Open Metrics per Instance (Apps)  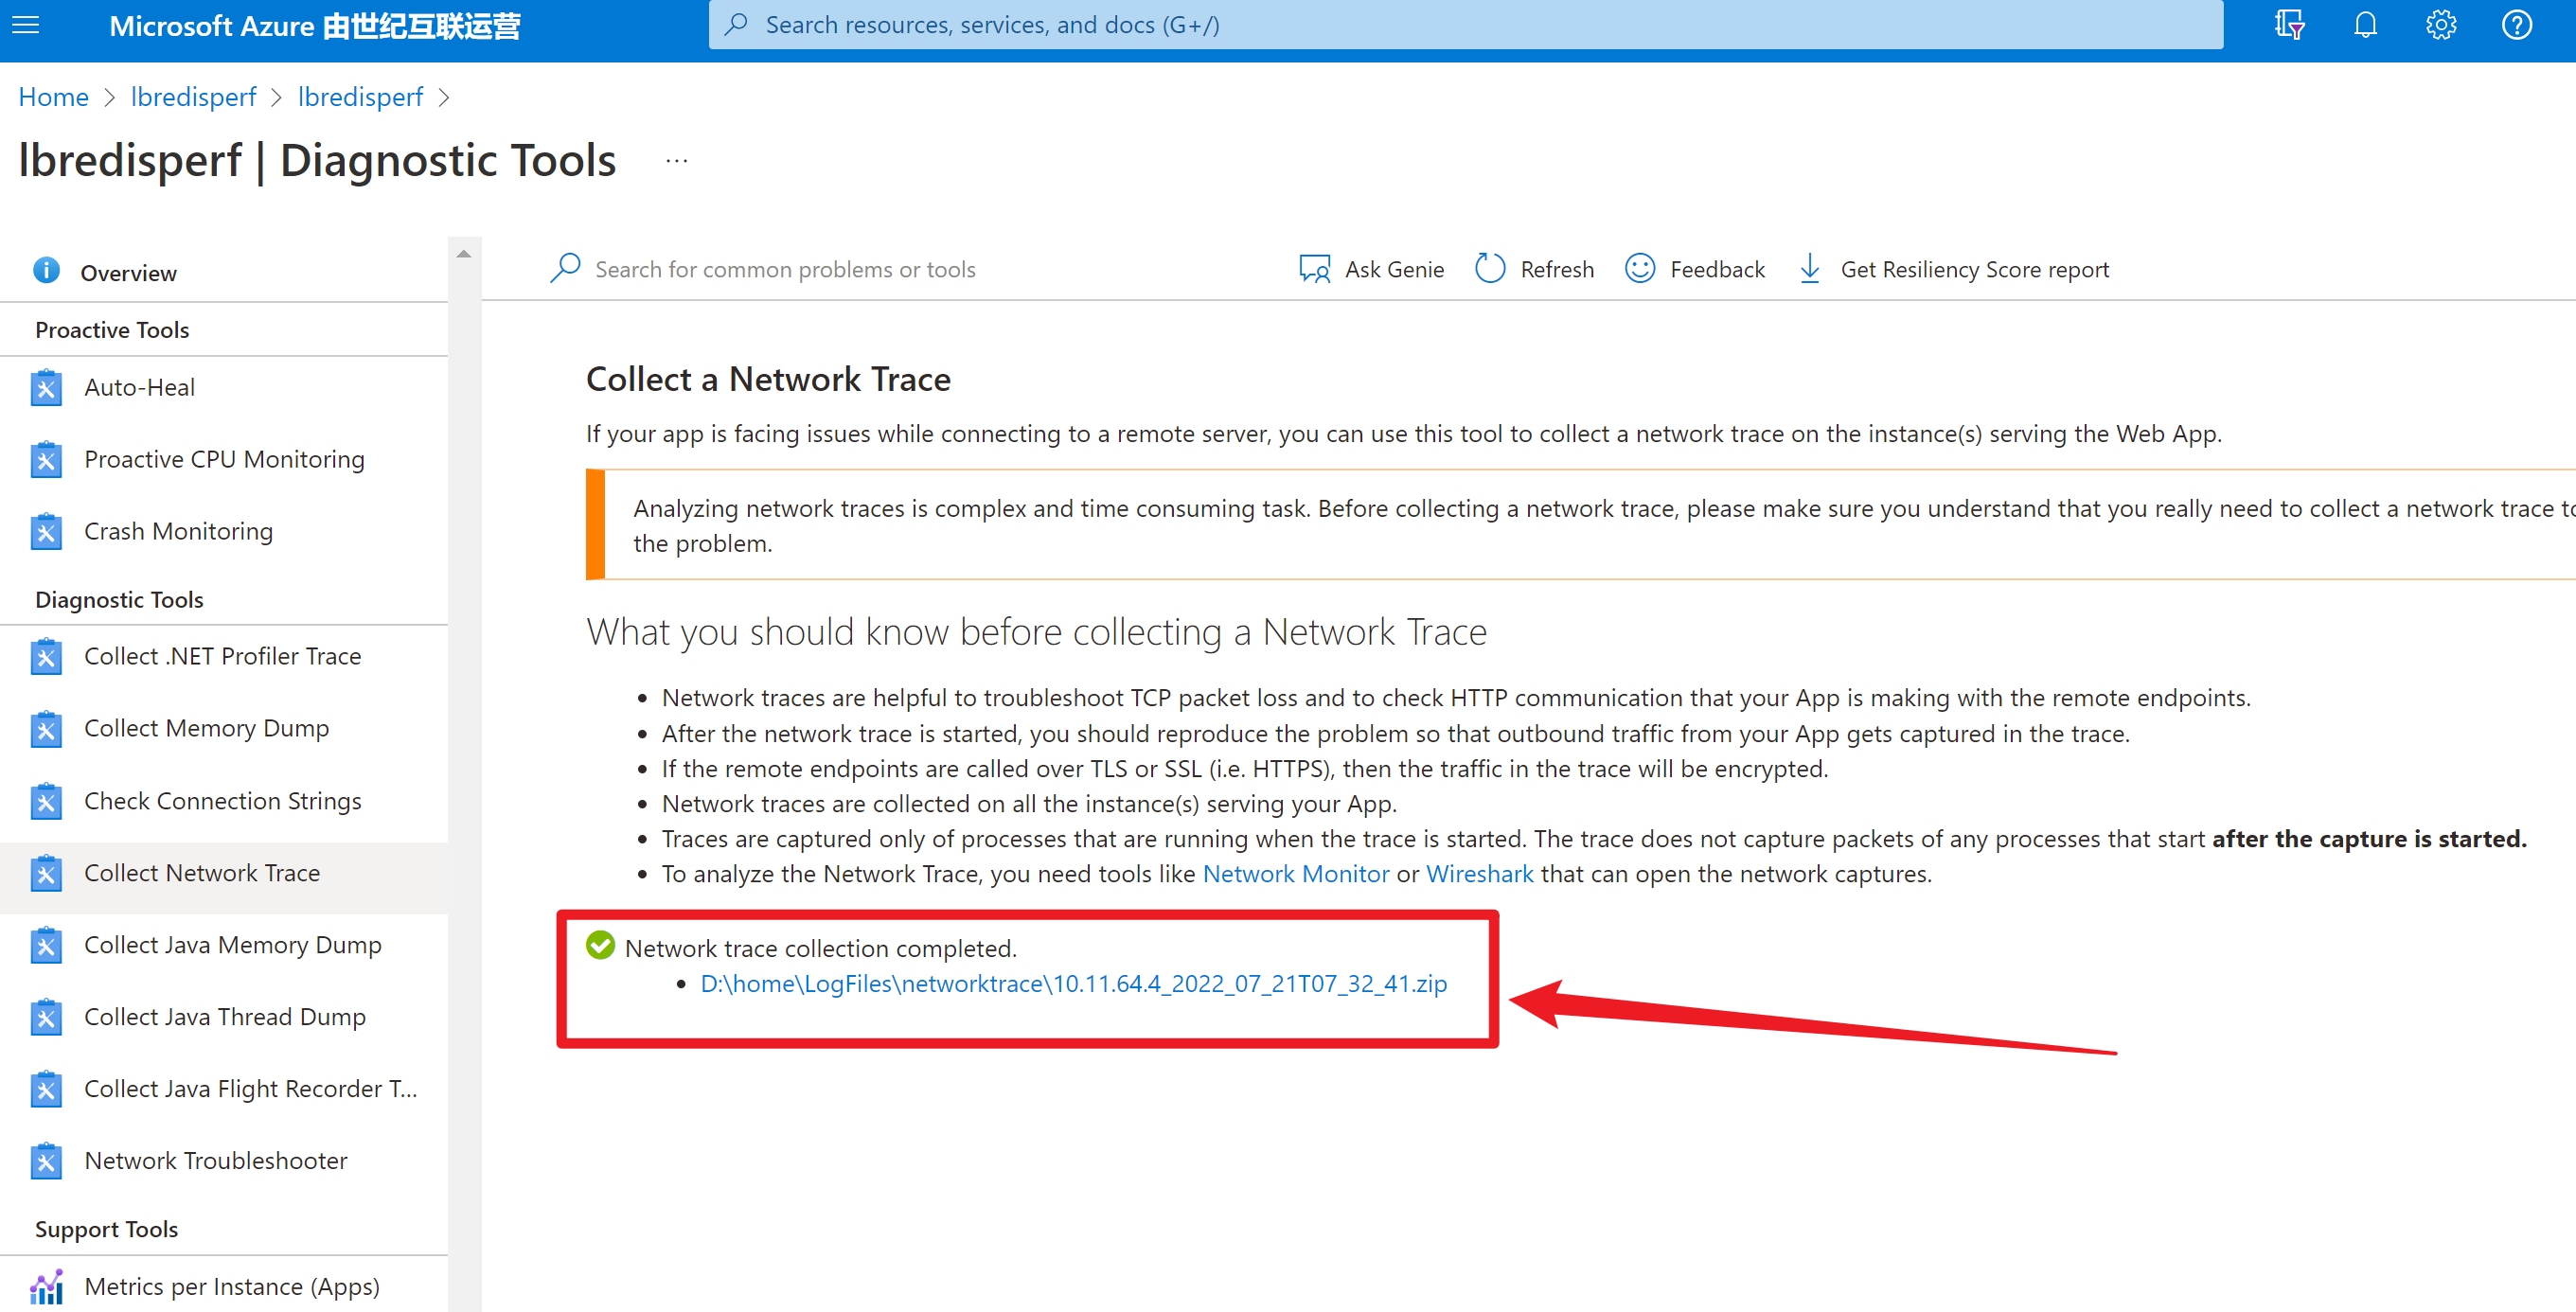pyautogui.click(x=231, y=1286)
